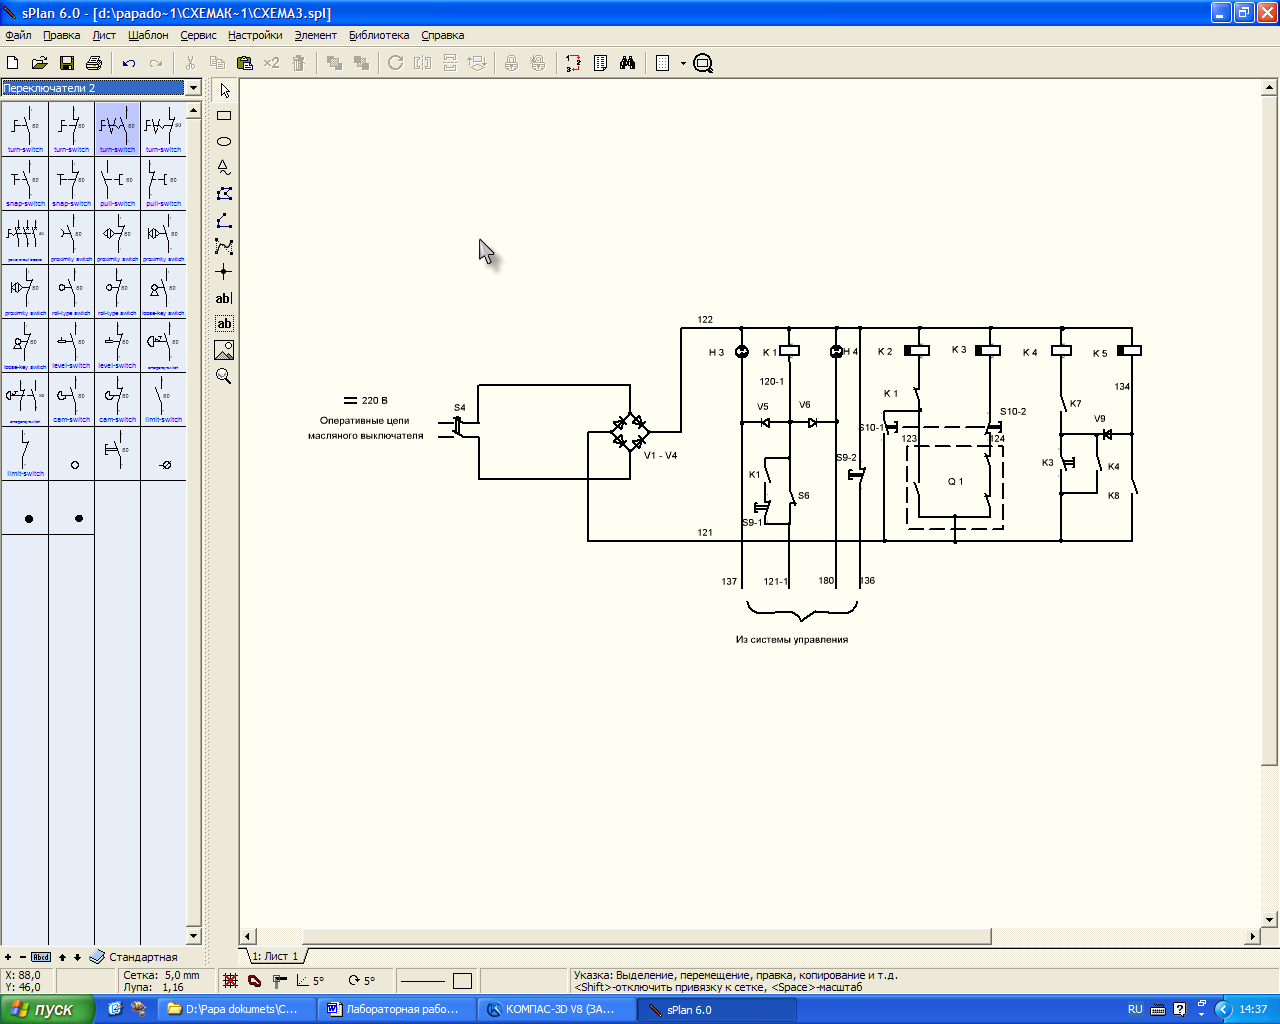Click the scissors cut icon
This screenshot has height=1024, width=1280.
coord(190,63)
